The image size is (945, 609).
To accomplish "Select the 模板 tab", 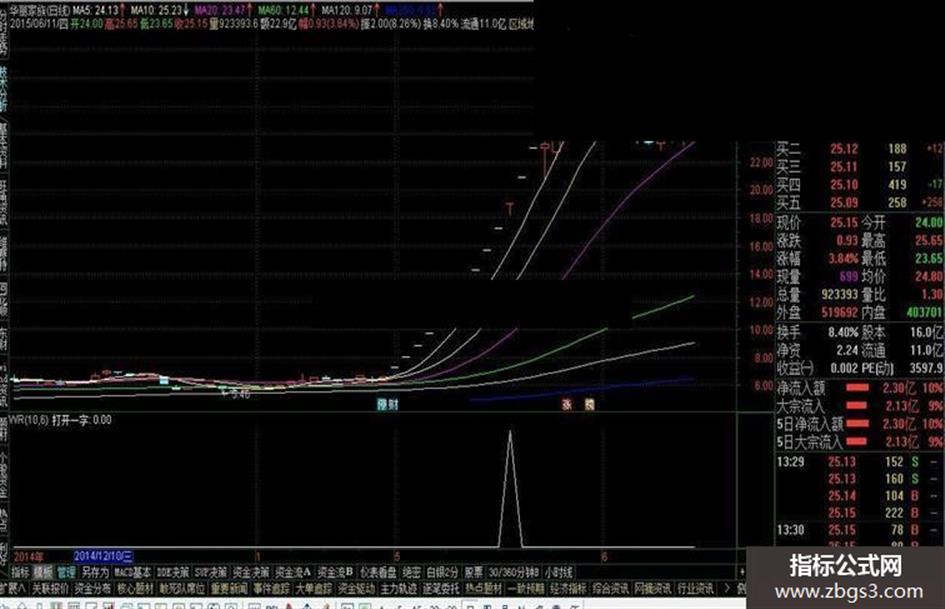I will point(43,572).
